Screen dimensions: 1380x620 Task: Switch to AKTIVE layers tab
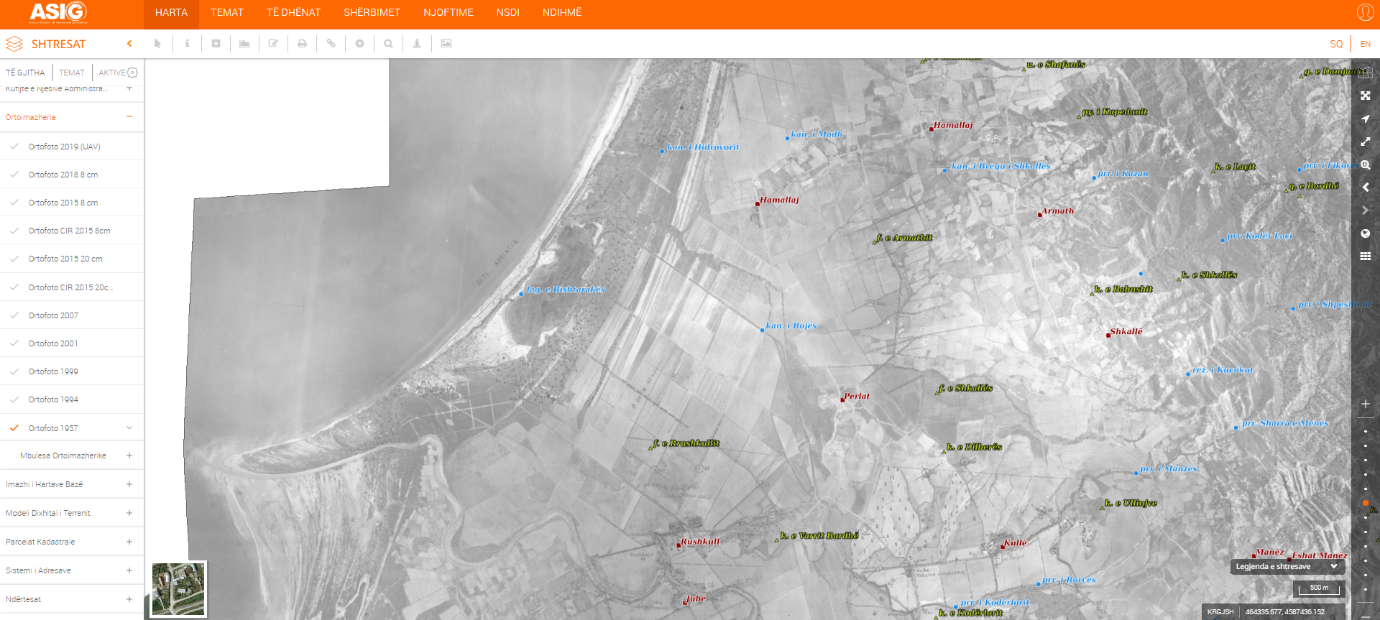tap(112, 72)
